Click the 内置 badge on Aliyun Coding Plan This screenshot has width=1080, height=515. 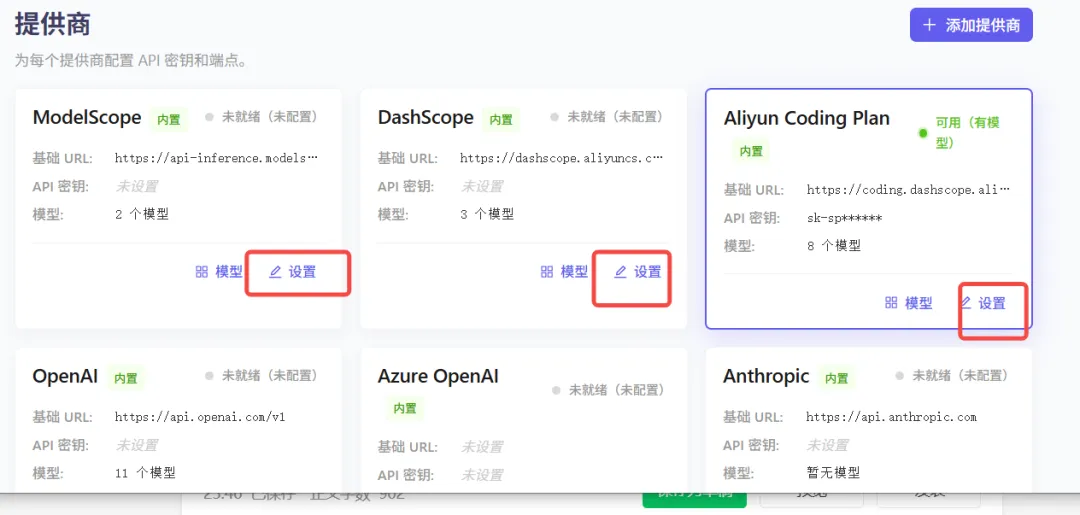751,151
